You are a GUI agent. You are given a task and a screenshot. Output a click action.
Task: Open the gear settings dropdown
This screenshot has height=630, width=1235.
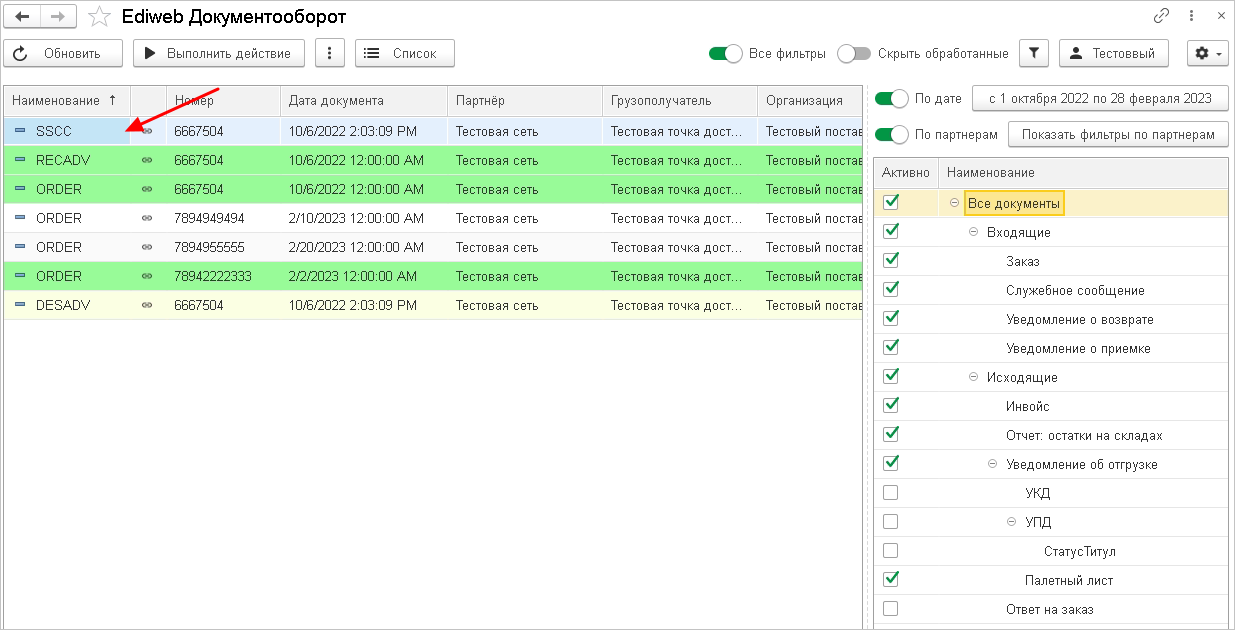tap(1207, 53)
